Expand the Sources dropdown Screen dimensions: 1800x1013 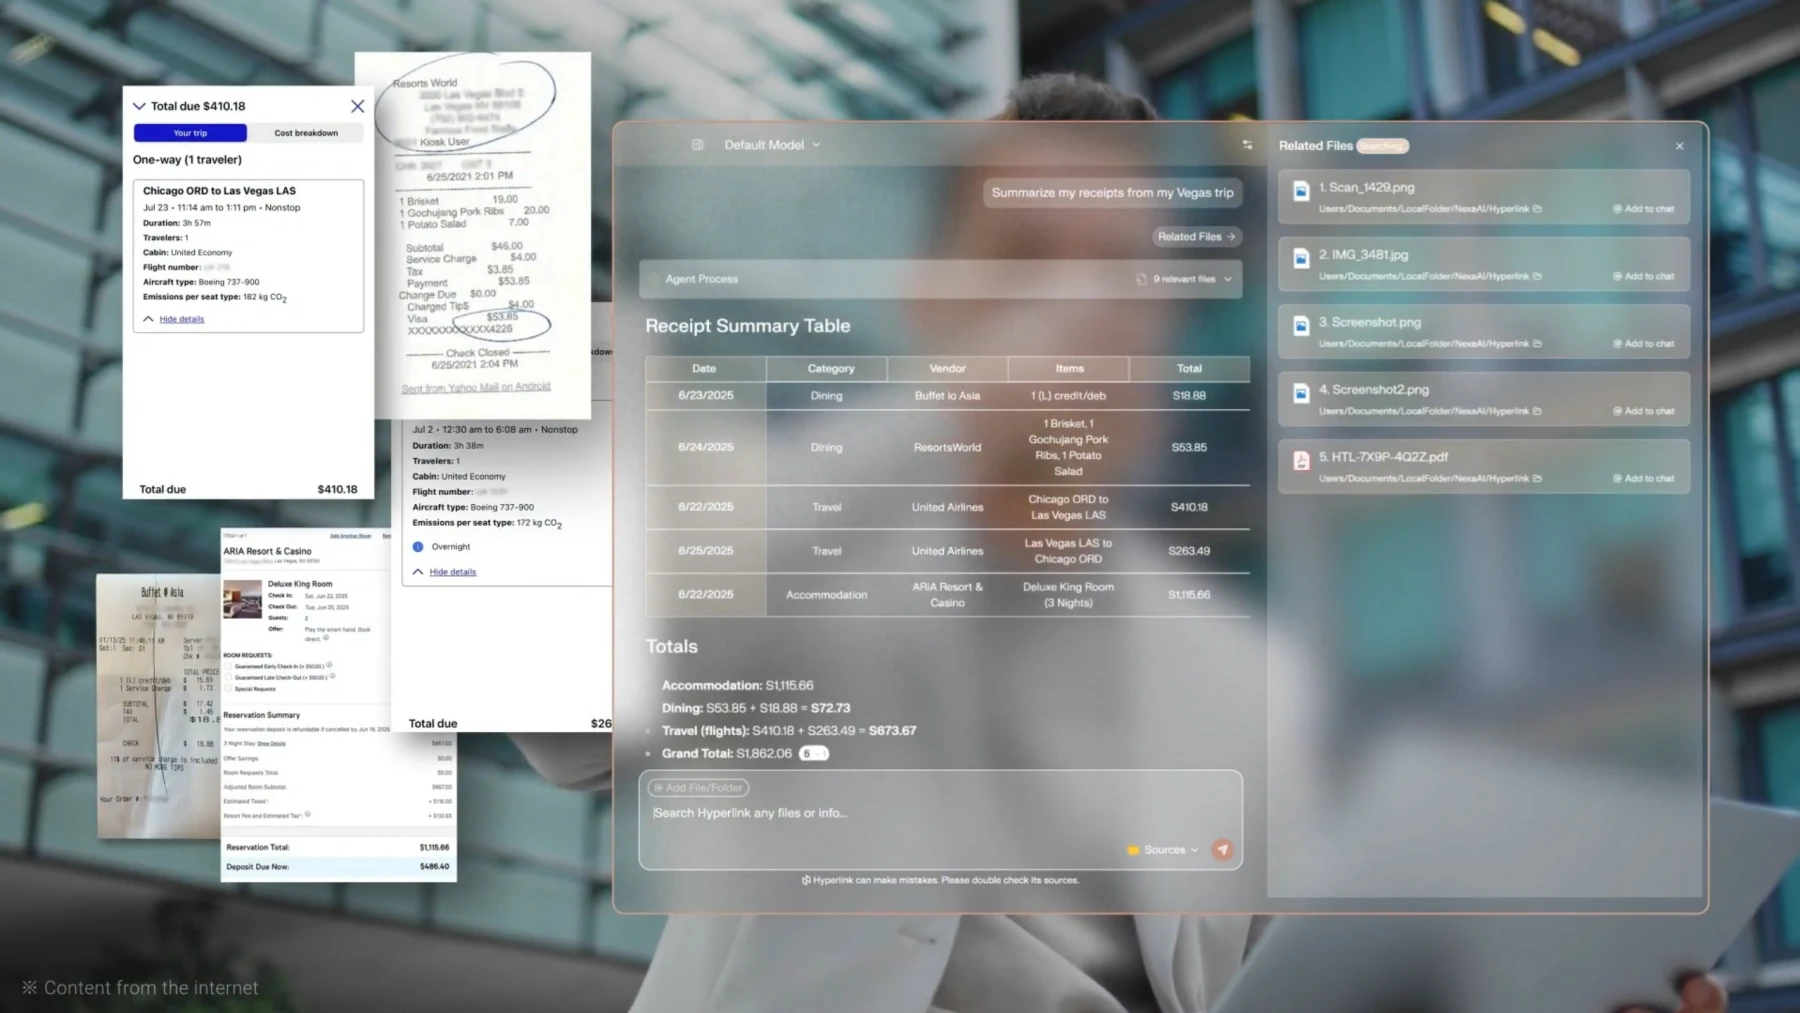(1163, 850)
